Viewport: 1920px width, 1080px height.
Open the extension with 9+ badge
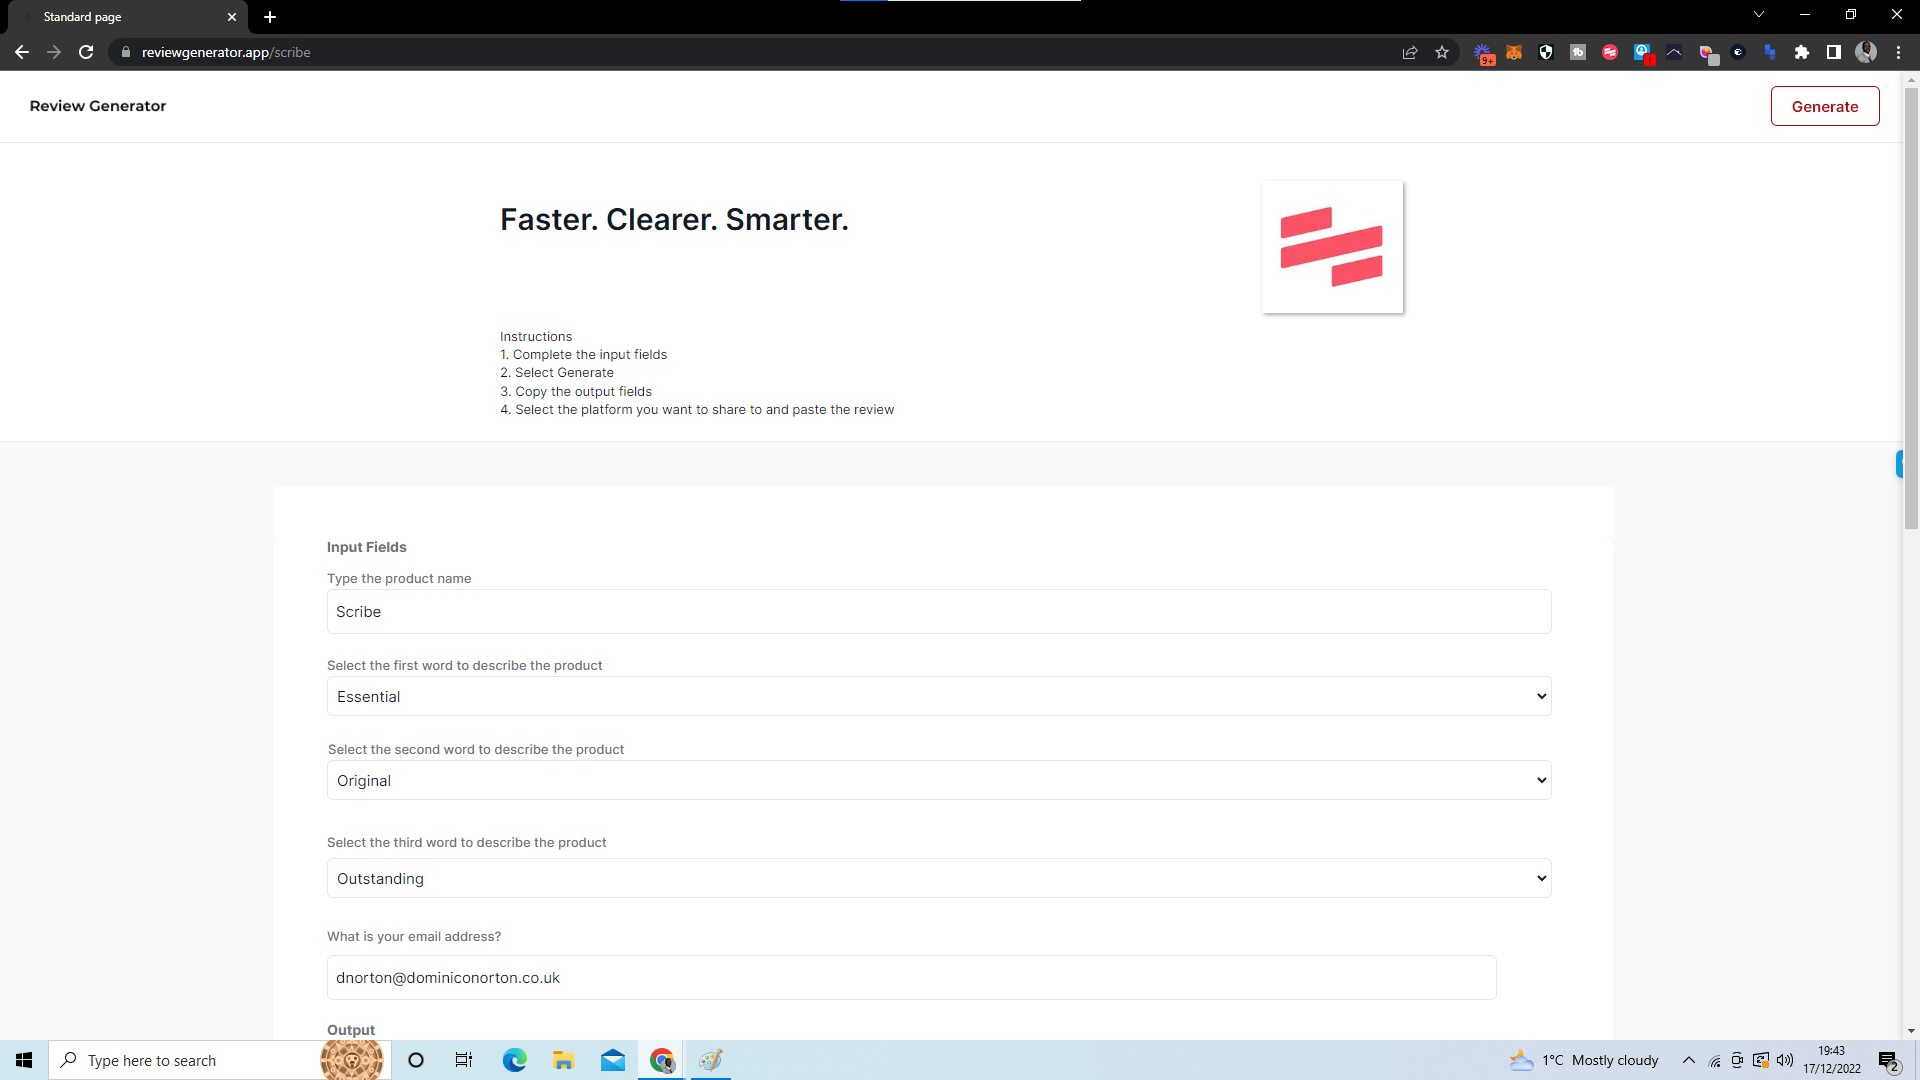tap(1484, 53)
